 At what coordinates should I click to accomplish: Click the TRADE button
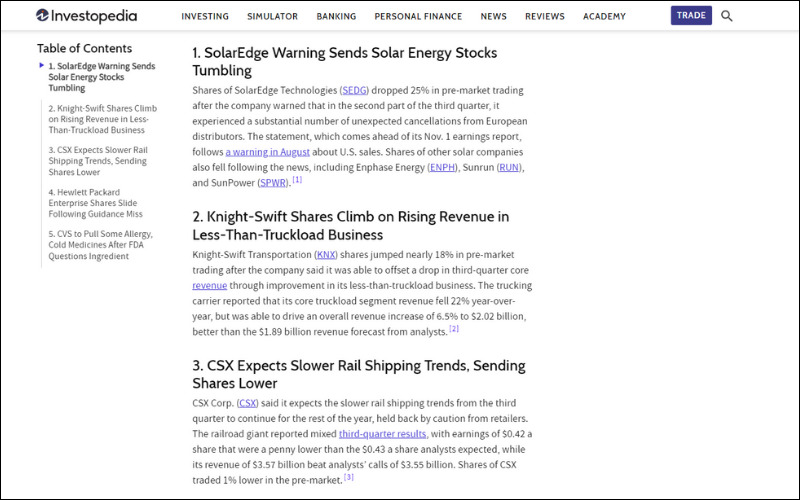[691, 15]
